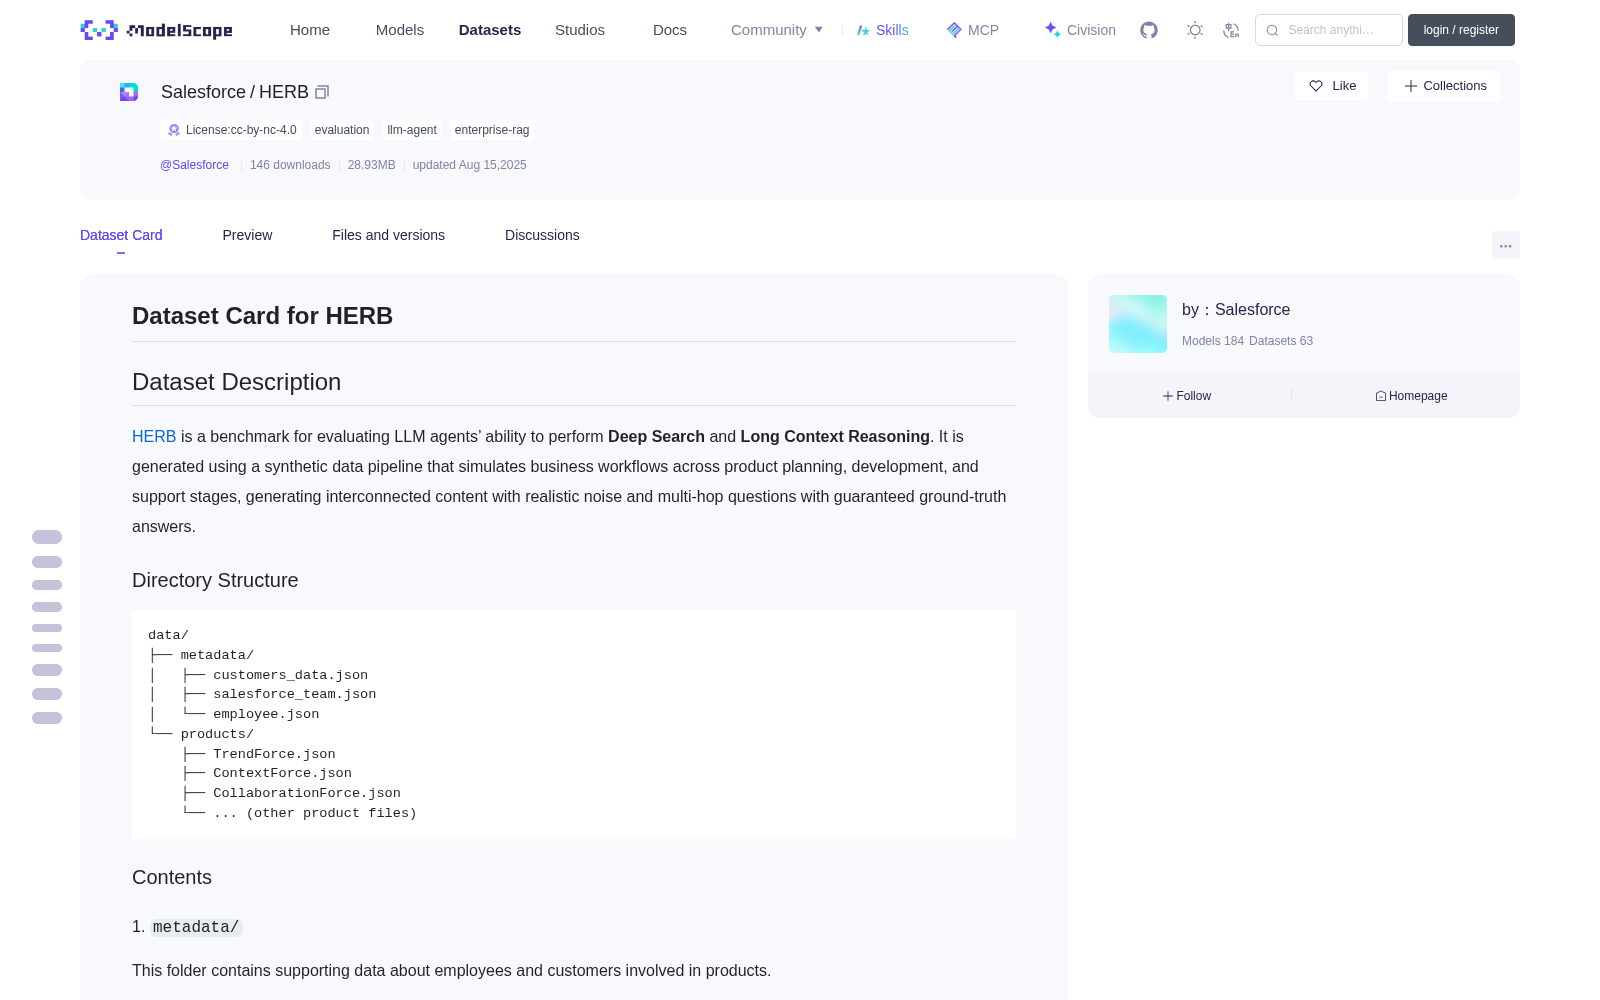The image size is (1600, 1000).
Task: Open the Models menu item
Action: coord(400,30)
